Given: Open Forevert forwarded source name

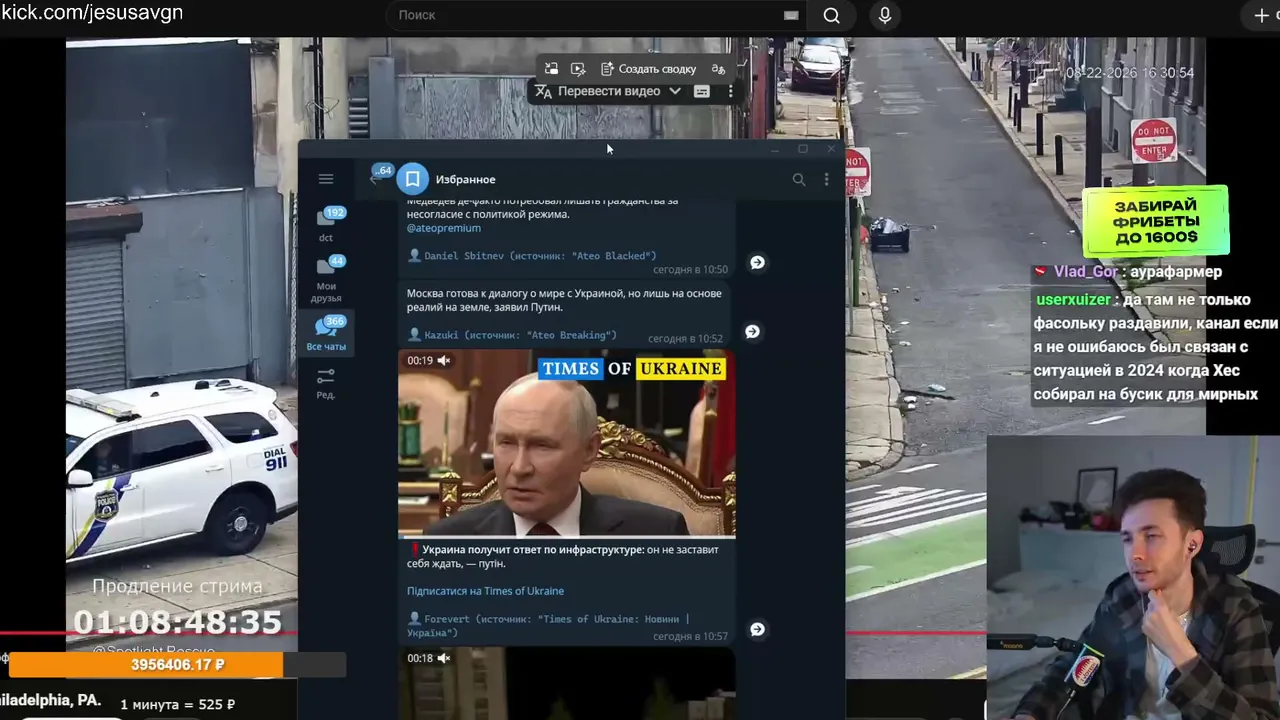Looking at the screenshot, I should coord(548,626).
